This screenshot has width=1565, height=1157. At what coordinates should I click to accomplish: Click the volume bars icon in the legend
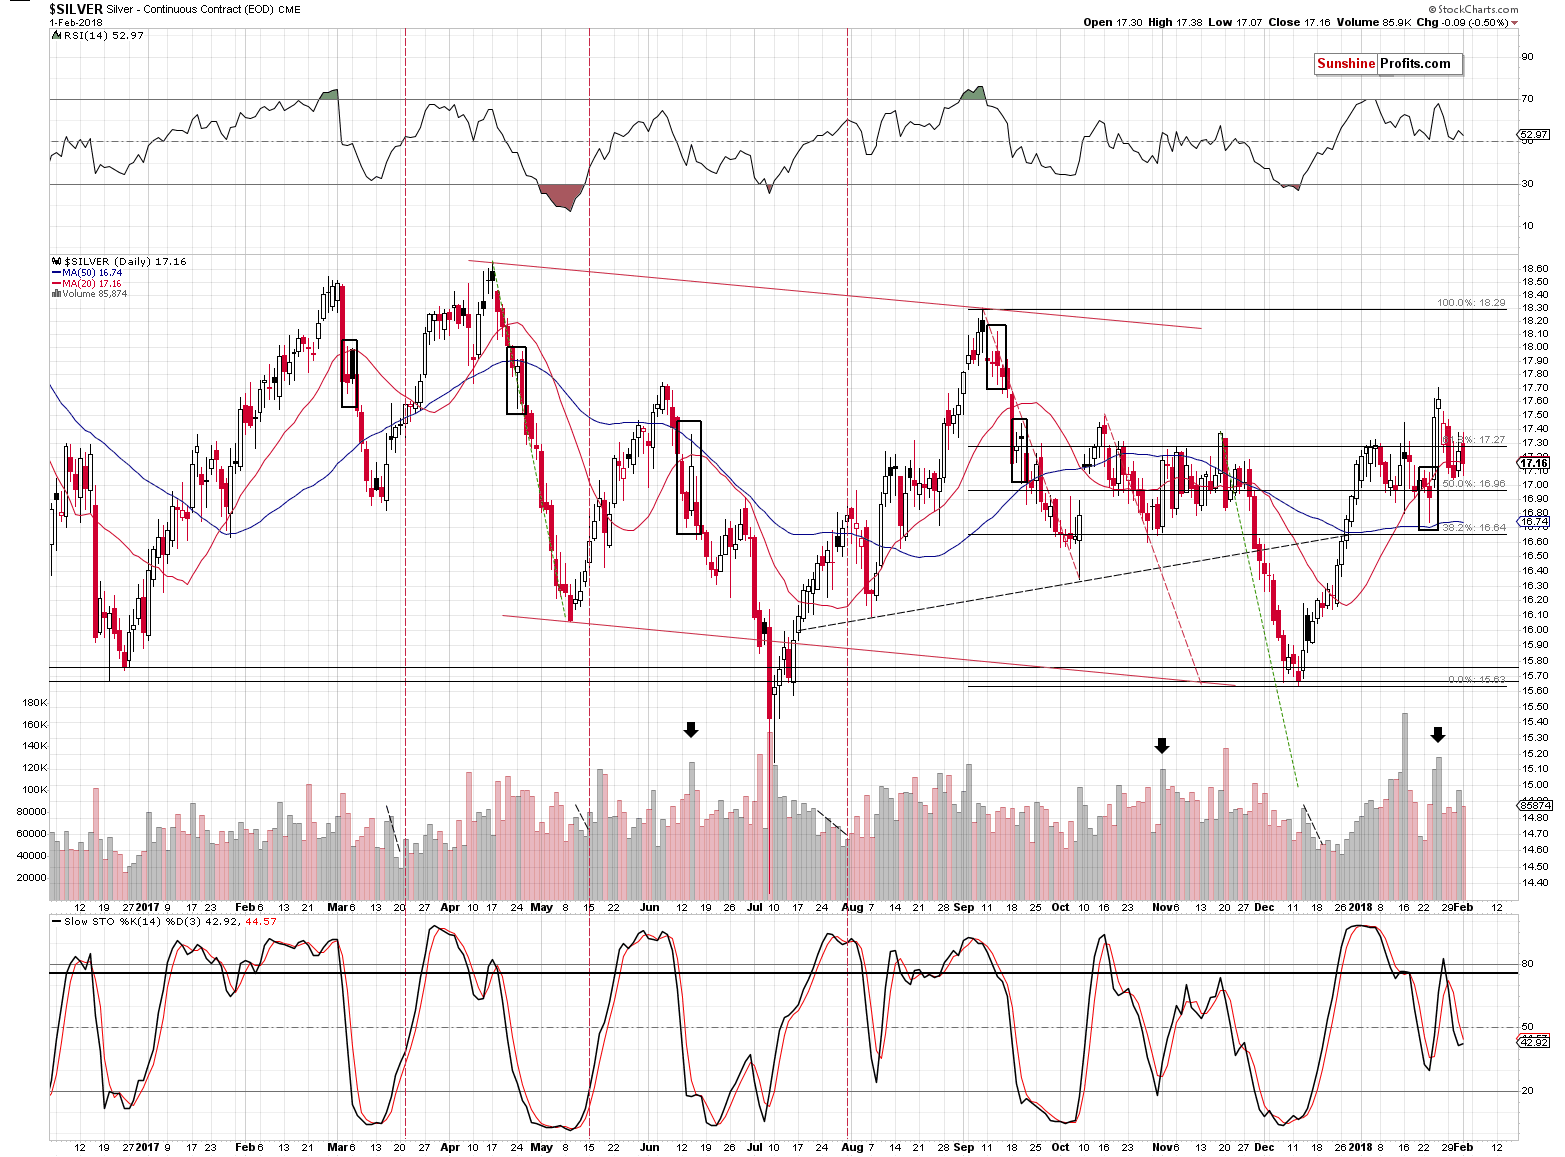55,294
